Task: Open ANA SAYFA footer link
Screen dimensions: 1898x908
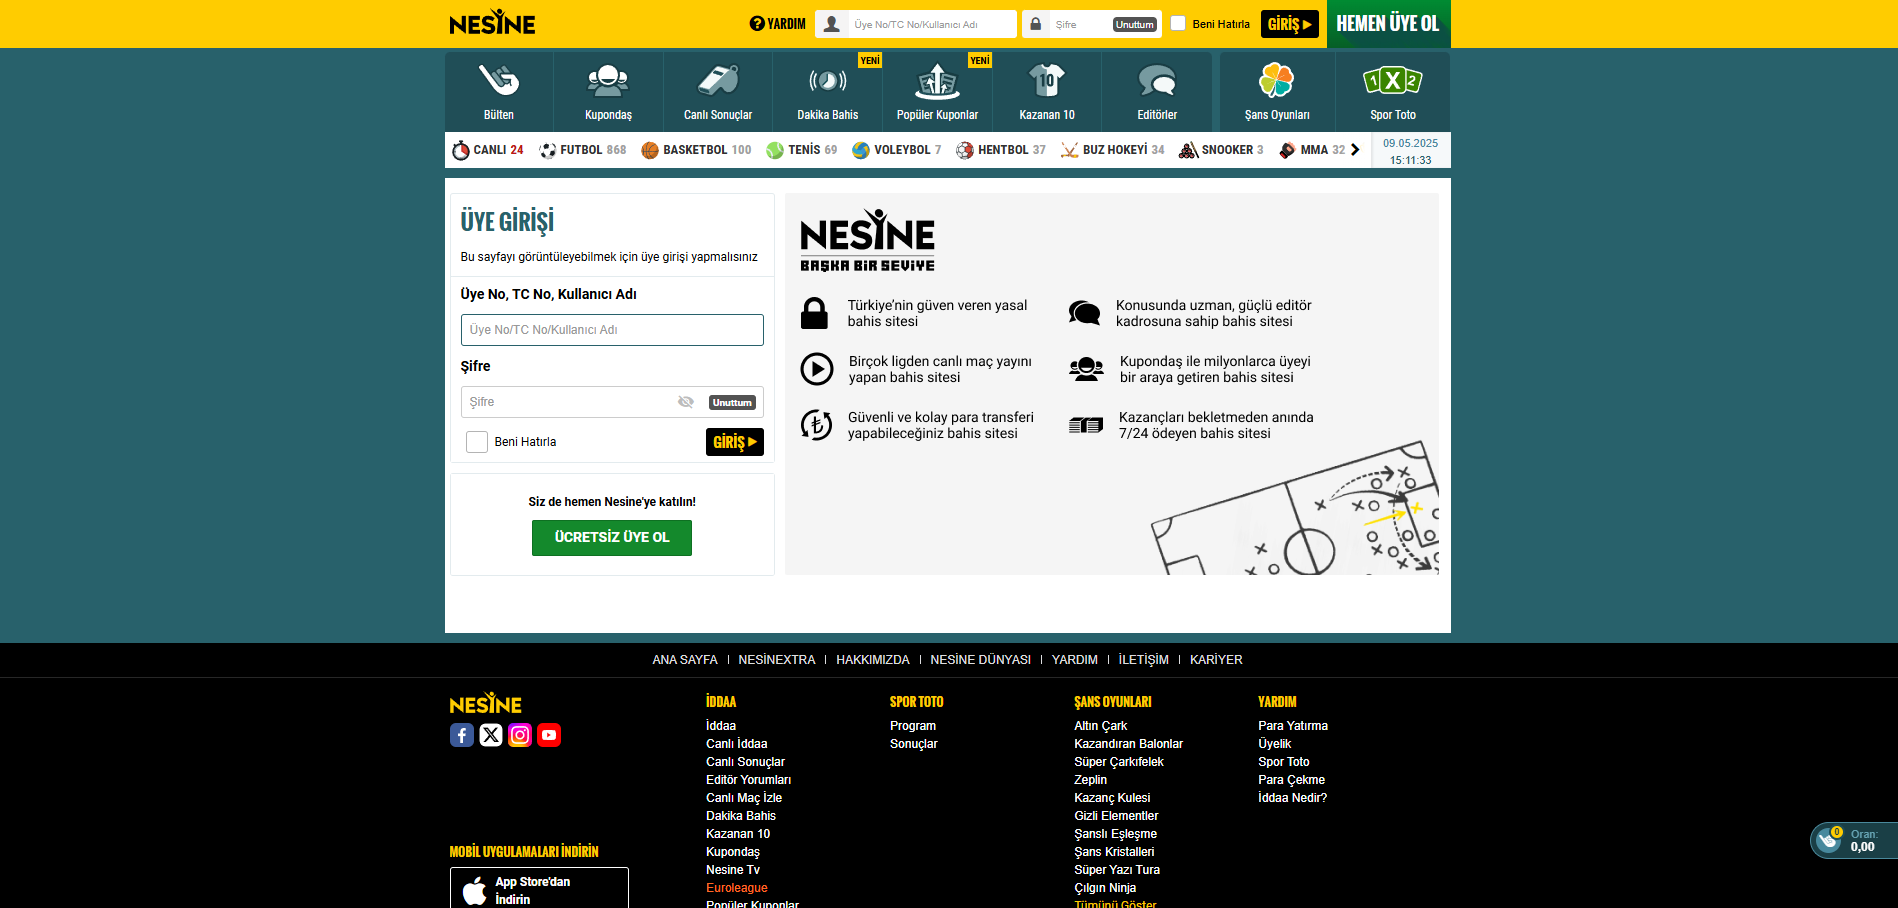Action: (x=685, y=660)
